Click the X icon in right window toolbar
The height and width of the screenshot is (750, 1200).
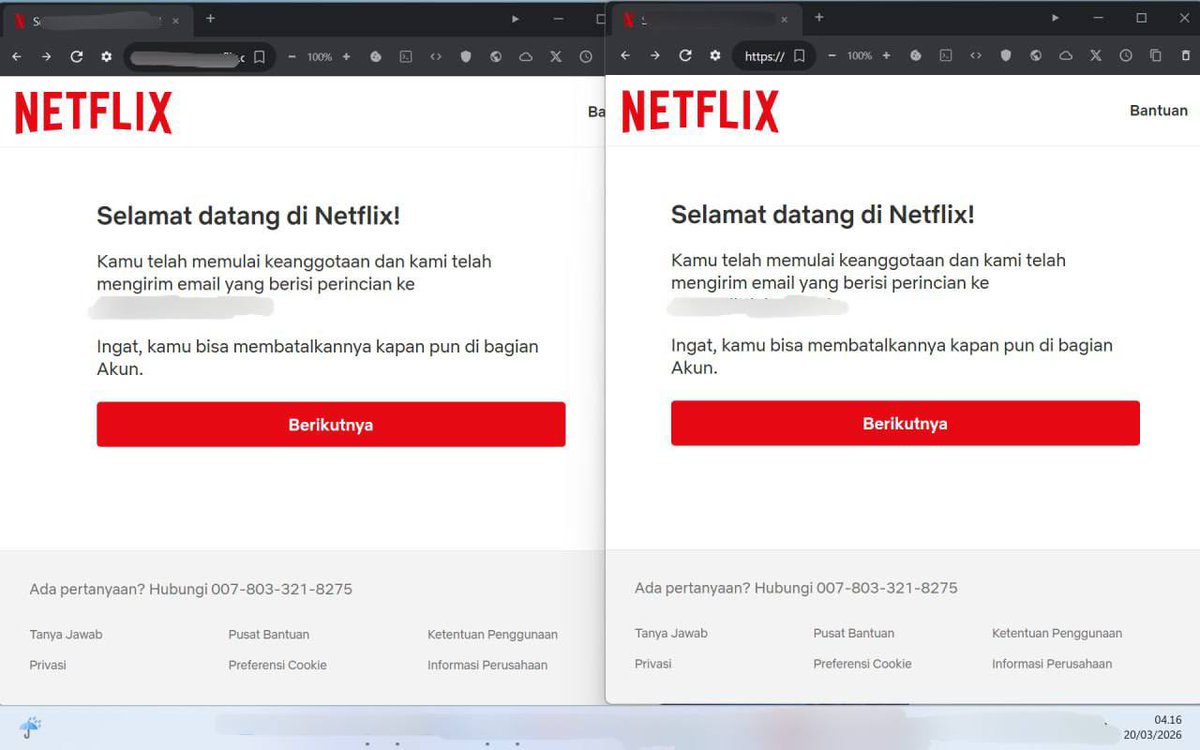click(1096, 56)
